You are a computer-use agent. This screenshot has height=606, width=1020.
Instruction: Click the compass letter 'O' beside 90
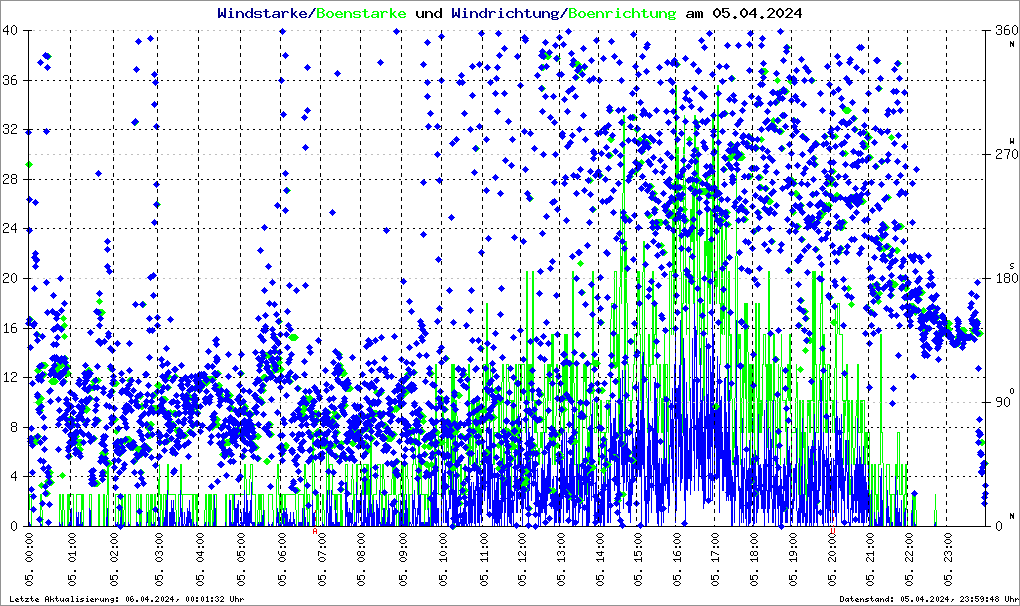1012,390
